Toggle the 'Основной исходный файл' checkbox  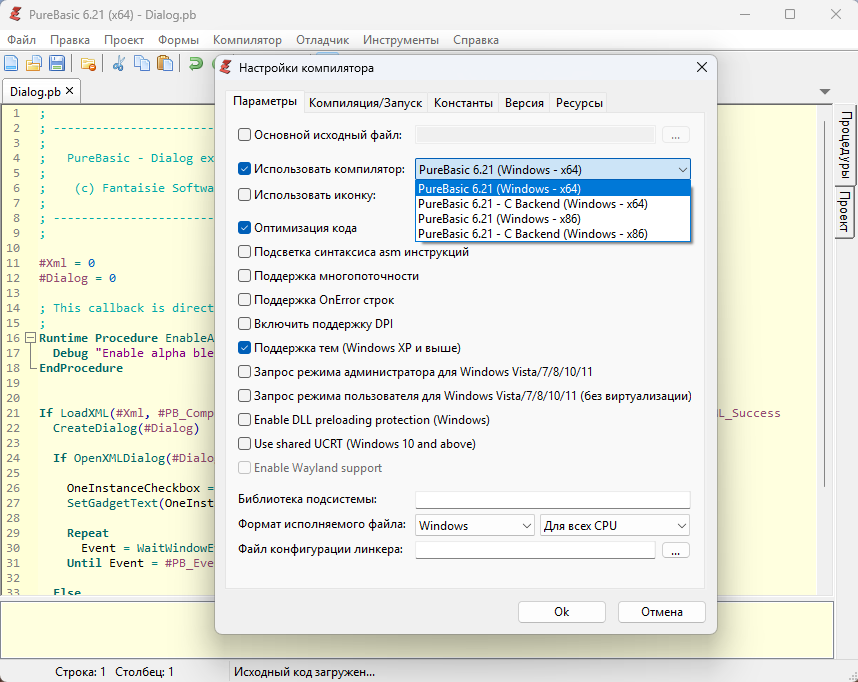click(245, 135)
